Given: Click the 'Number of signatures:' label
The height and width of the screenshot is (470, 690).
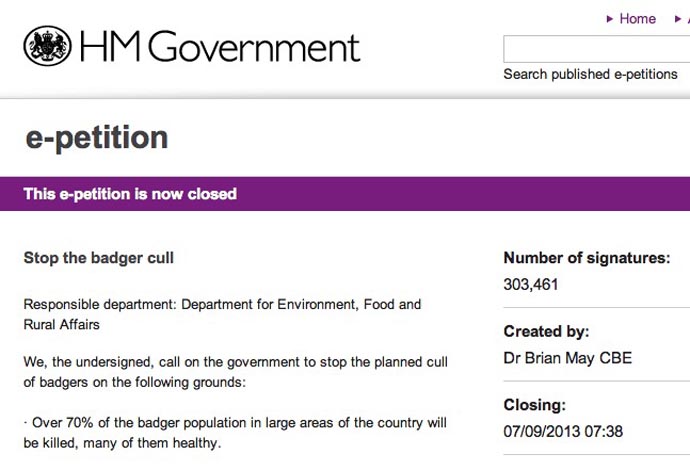Looking at the screenshot, I should point(586,258).
